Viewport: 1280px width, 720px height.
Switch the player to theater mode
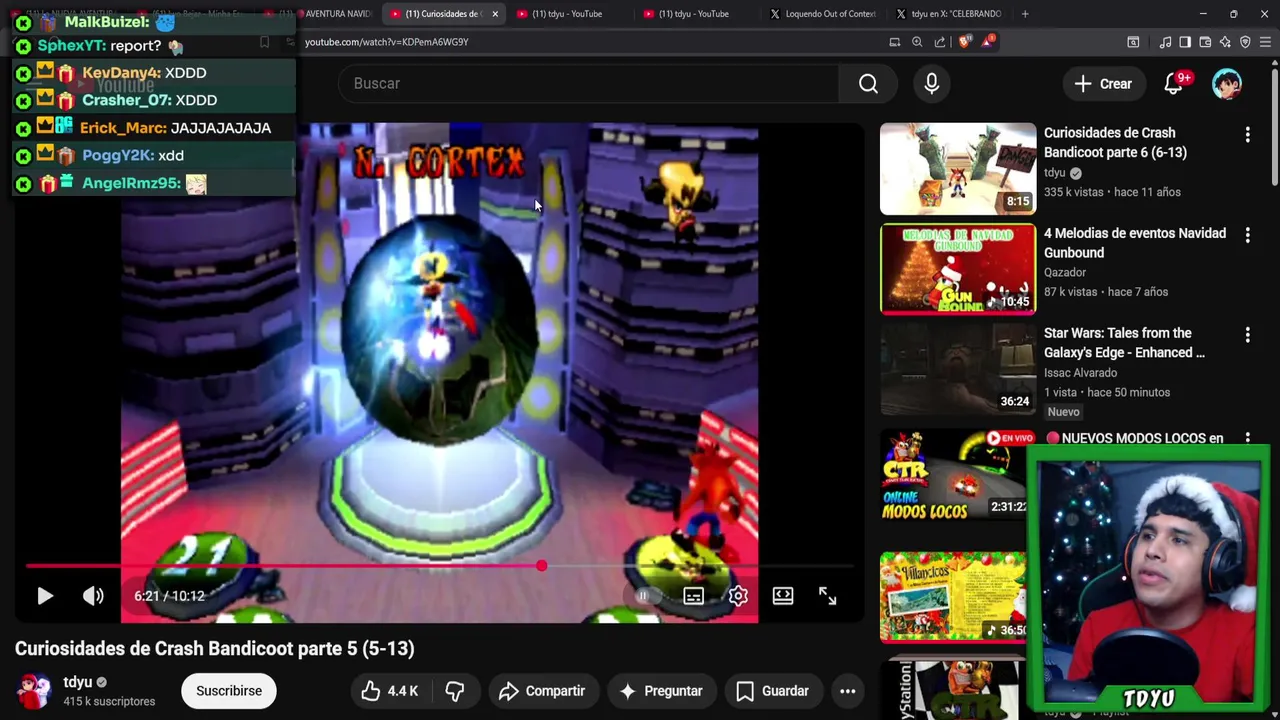pos(783,596)
